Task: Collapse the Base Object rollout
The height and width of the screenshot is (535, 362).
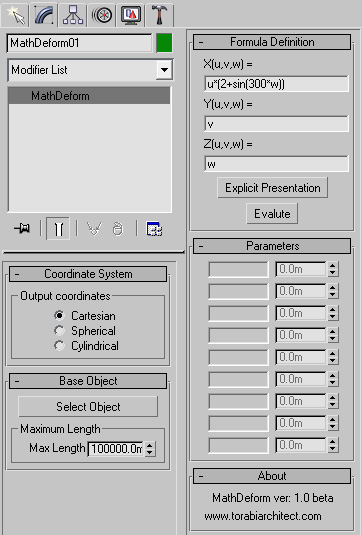Action: click(x=88, y=381)
